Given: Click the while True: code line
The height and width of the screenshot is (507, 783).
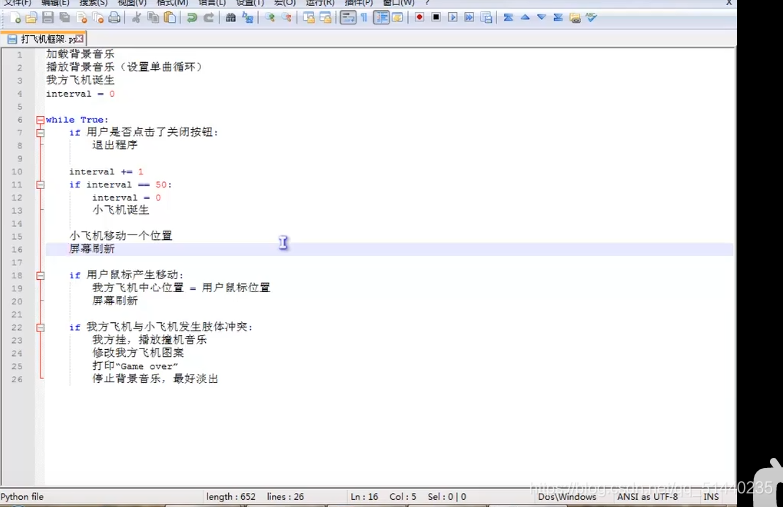Looking at the screenshot, I should coord(77,120).
